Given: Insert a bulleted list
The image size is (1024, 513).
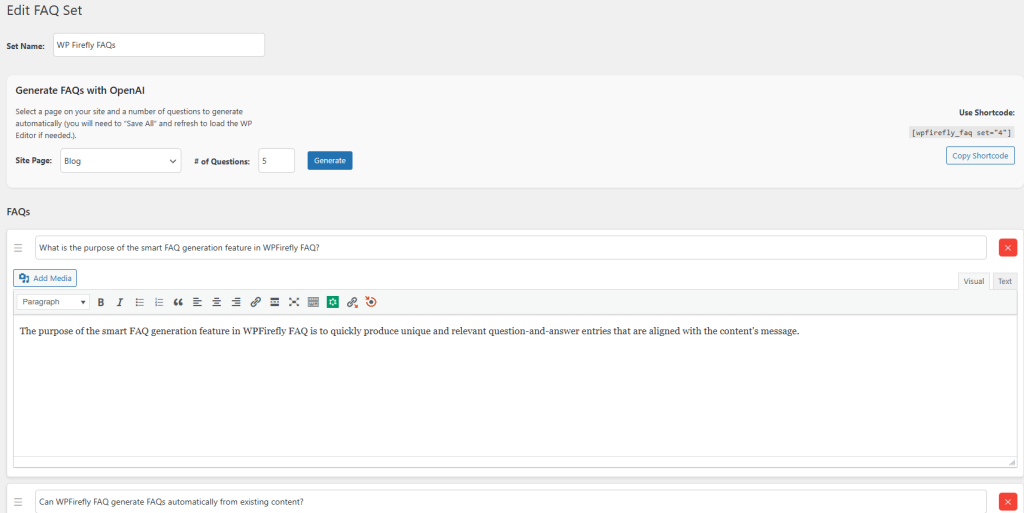Looking at the screenshot, I should 140,302.
